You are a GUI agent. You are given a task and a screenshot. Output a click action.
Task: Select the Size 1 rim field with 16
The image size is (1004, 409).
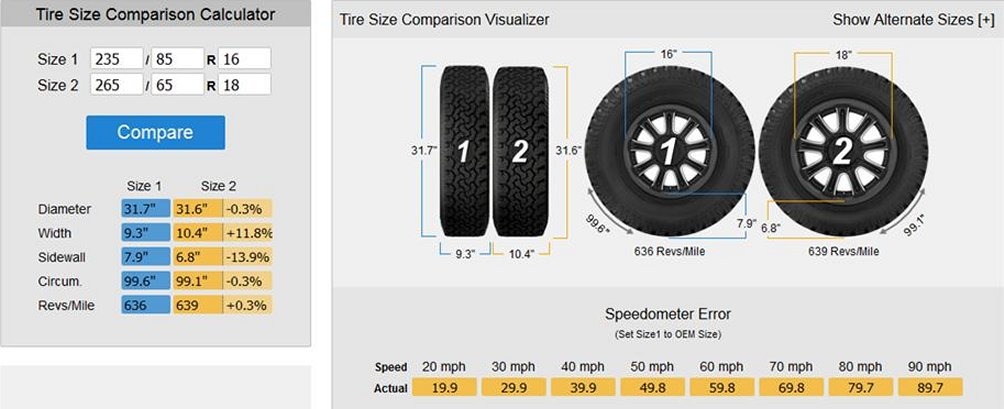pyautogui.click(x=245, y=58)
